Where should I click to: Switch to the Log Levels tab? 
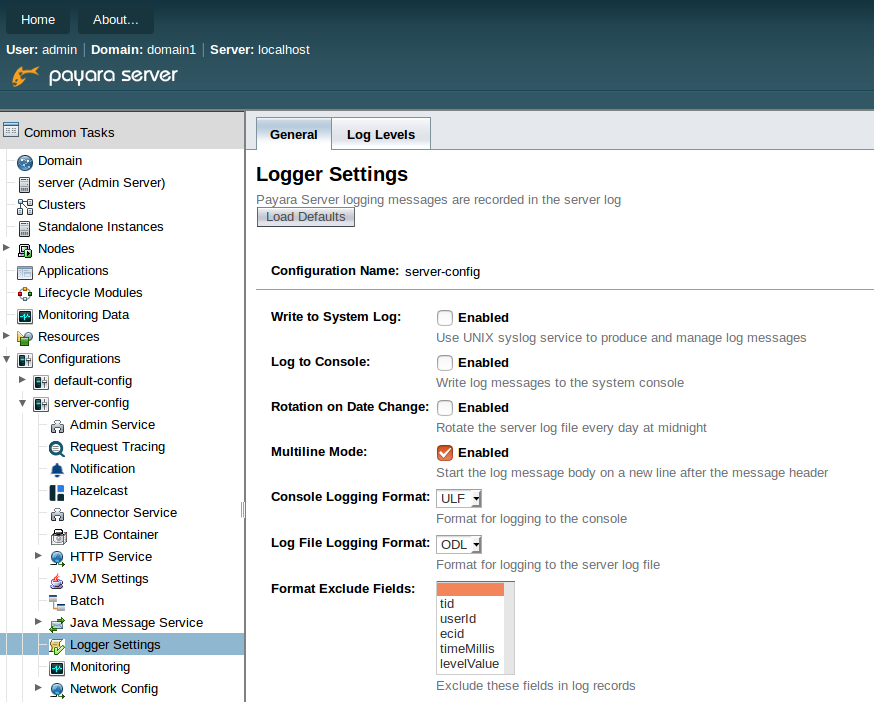(x=381, y=134)
